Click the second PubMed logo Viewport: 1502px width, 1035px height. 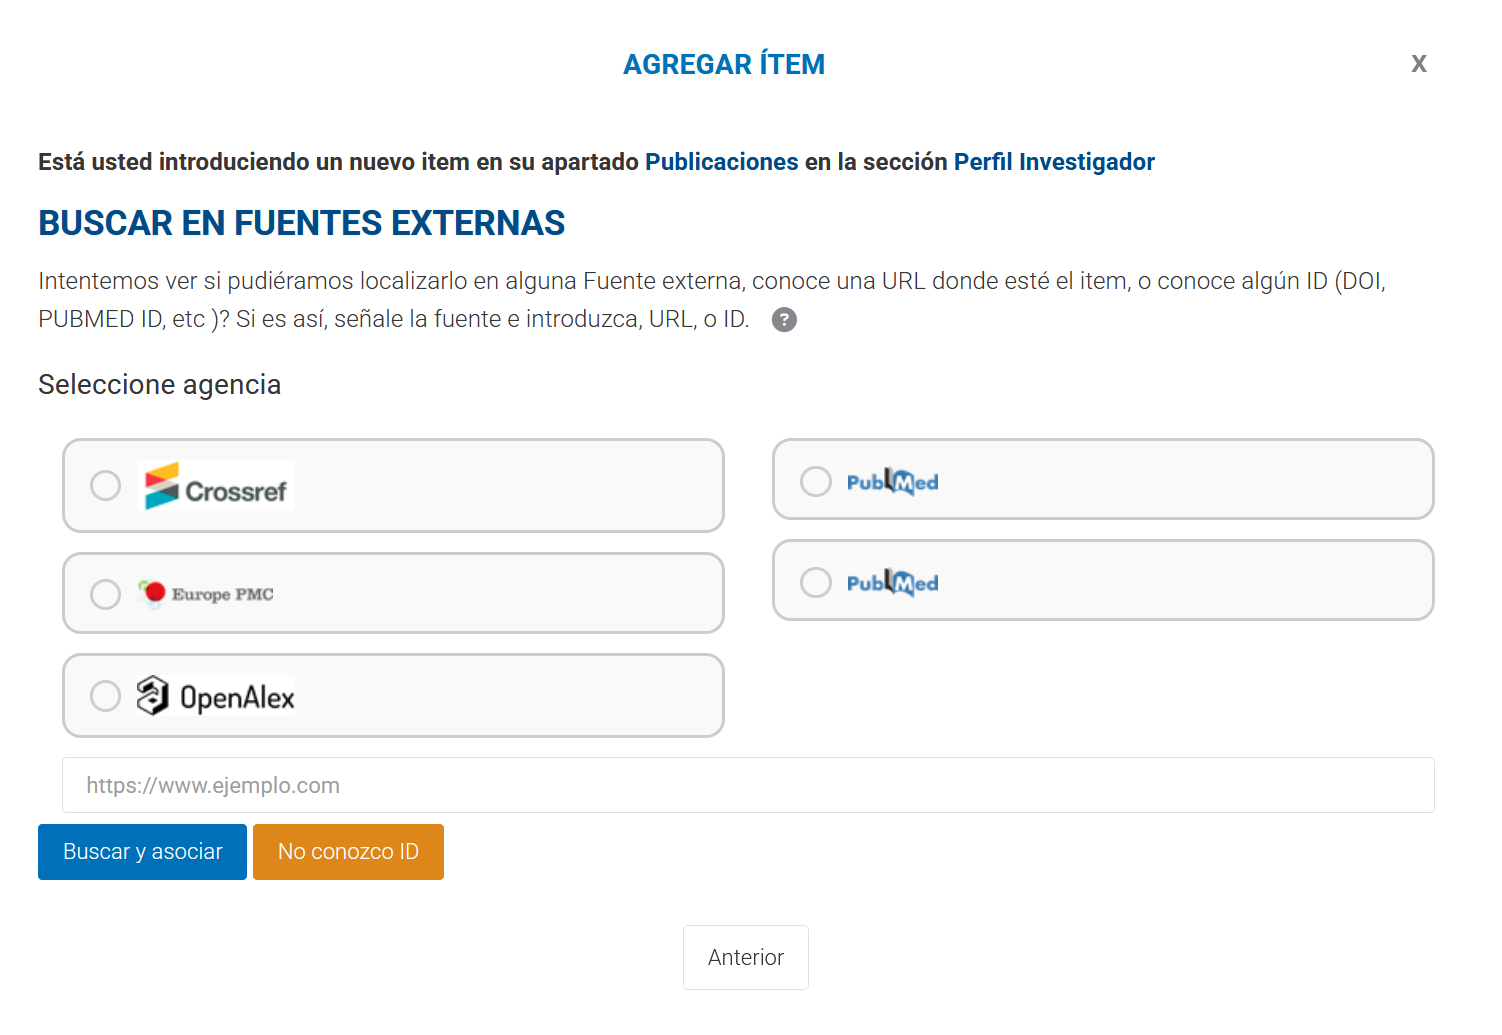[892, 583]
